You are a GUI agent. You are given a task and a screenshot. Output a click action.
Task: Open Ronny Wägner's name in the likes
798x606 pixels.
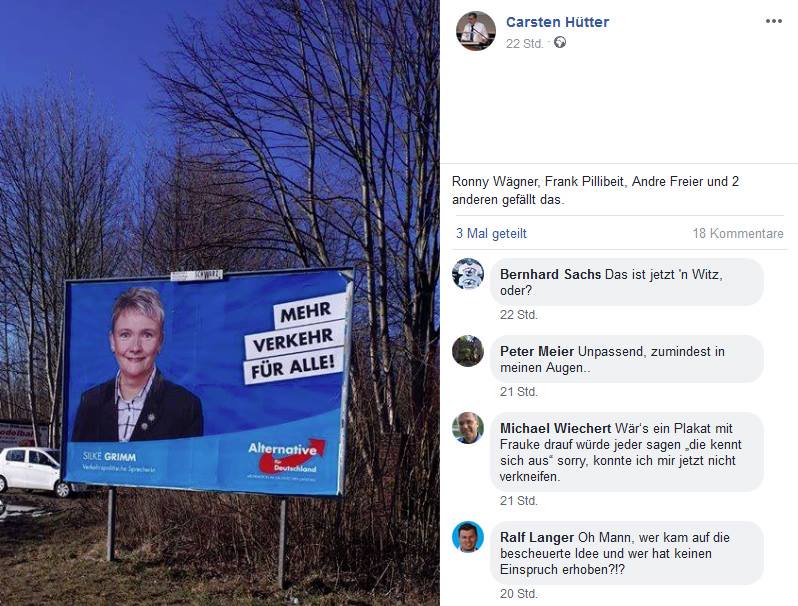(495, 182)
